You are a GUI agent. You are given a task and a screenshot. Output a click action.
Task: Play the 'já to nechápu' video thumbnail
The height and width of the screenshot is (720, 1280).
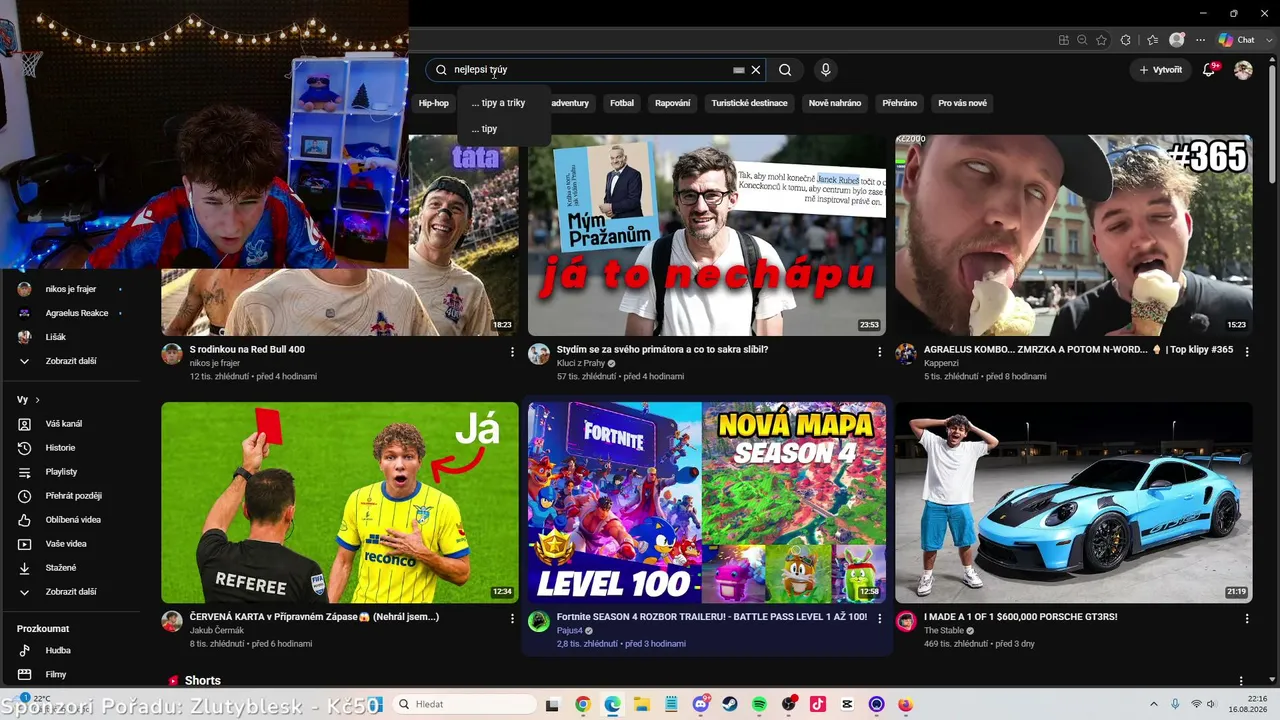pos(707,235)
